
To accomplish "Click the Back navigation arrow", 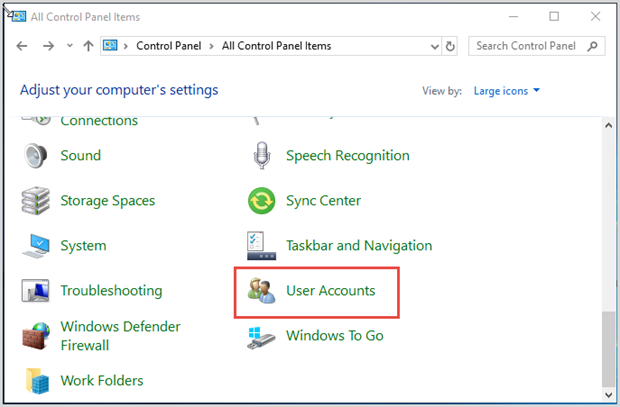I will (23, 46).
